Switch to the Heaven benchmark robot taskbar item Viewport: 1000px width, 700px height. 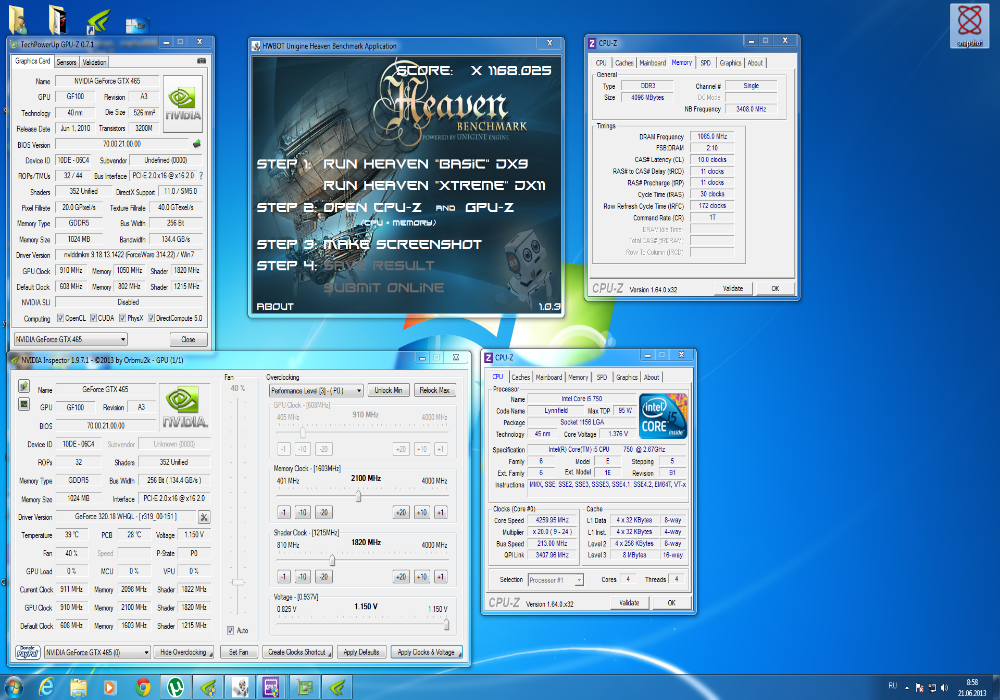click(x=240, y=687)
